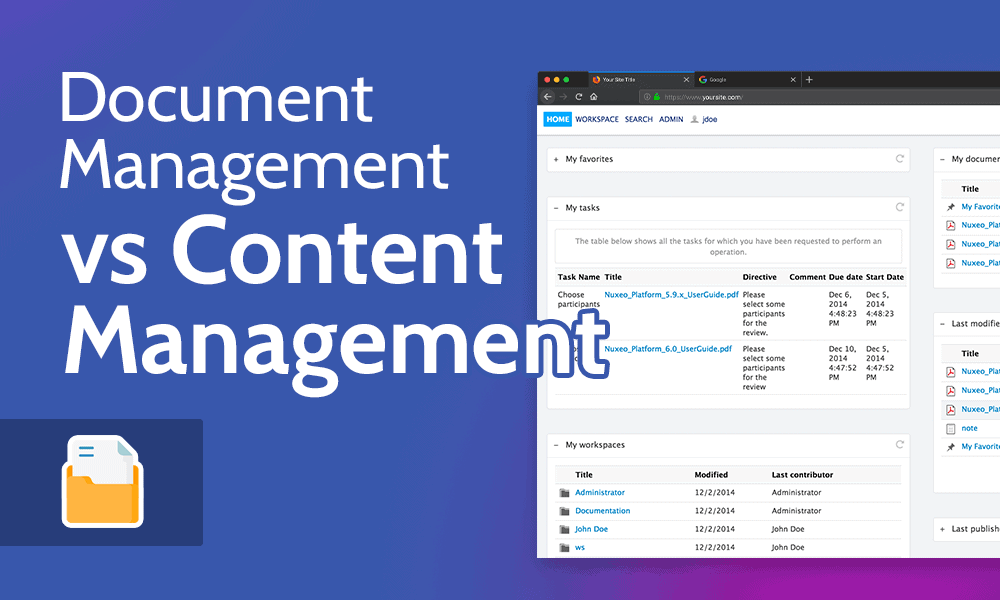Click the note document icon in Last modified panel

pos(949,428)
